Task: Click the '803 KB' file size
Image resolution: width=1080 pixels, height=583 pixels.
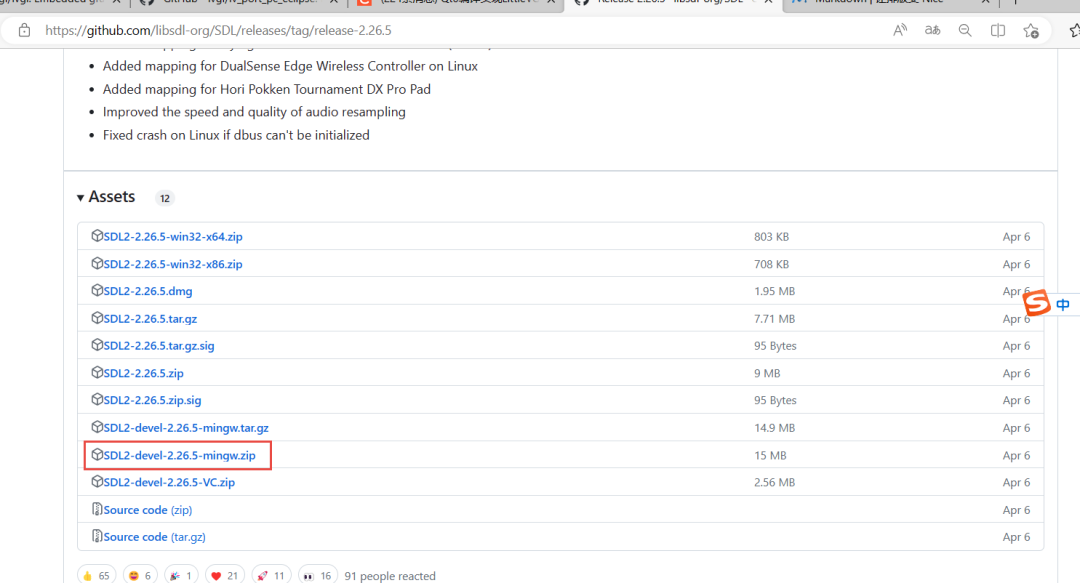Action: 771,236
